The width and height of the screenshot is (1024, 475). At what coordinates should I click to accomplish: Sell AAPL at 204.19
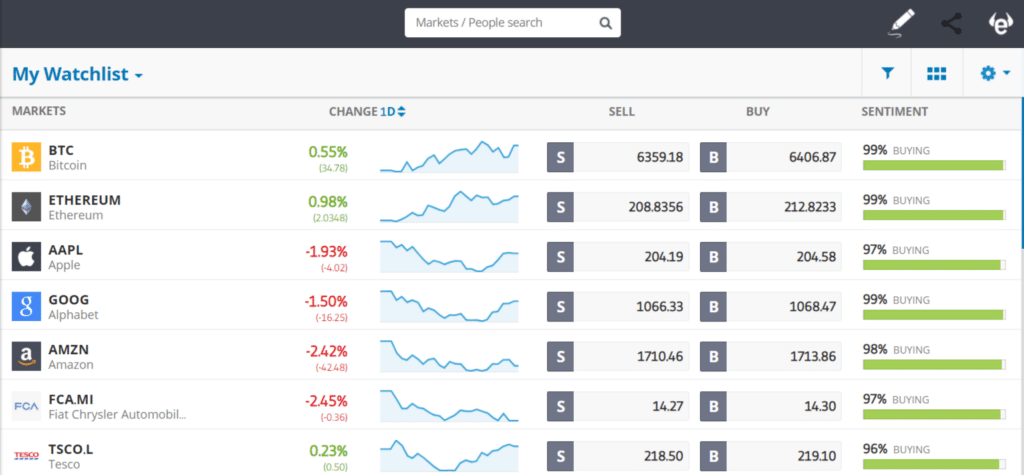click(x=618, y=257)
